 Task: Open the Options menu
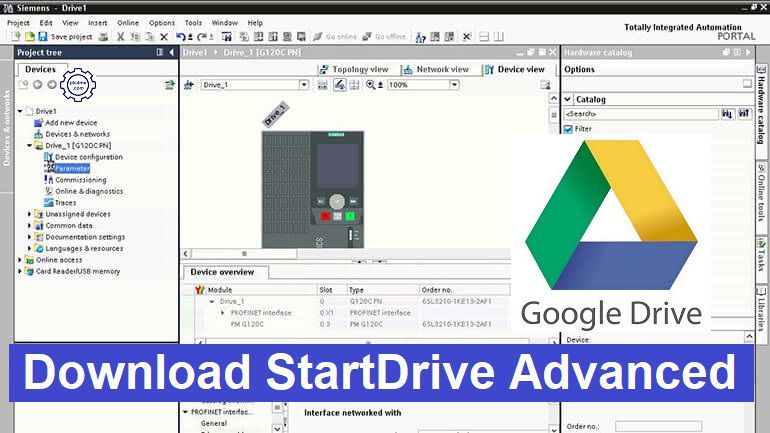[161, 22]
